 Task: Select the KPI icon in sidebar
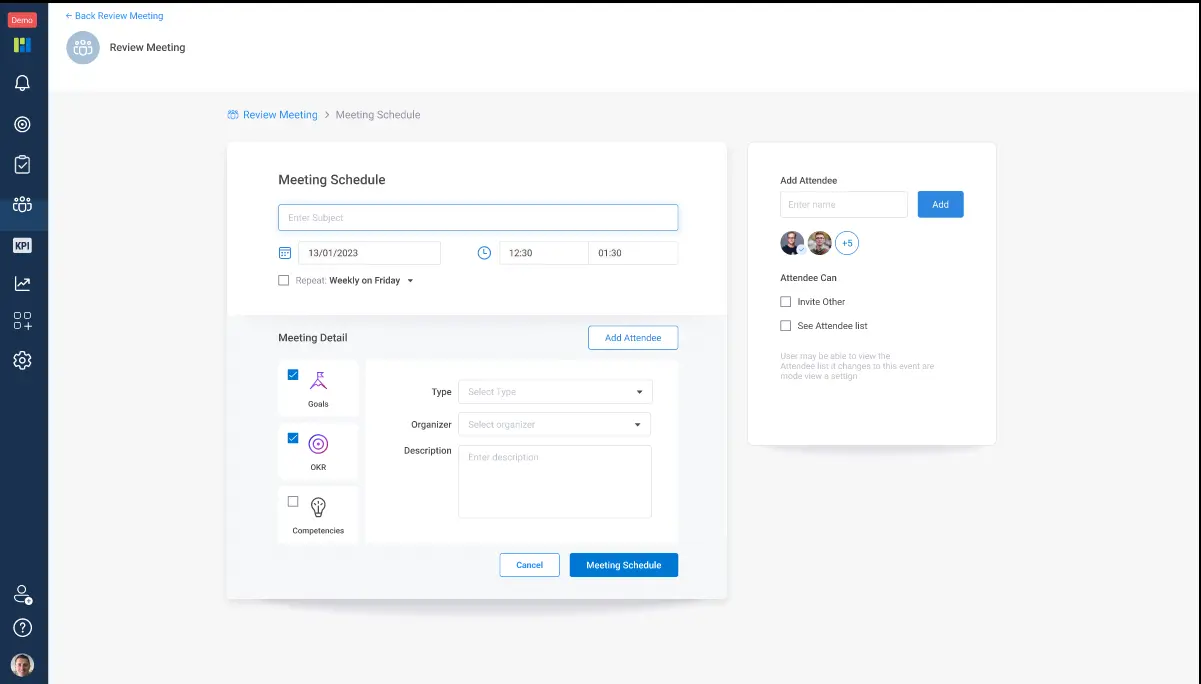point(22,245)
